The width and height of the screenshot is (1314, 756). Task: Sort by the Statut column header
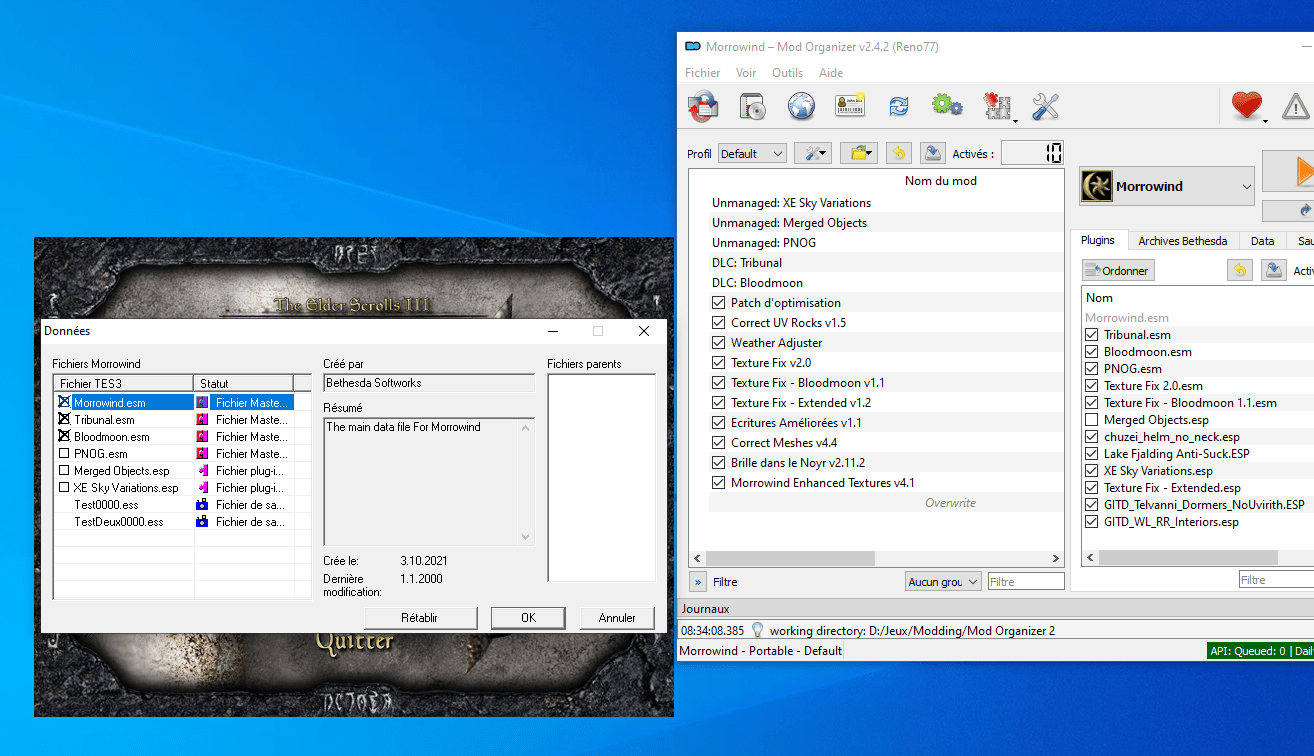coord(244,383)
